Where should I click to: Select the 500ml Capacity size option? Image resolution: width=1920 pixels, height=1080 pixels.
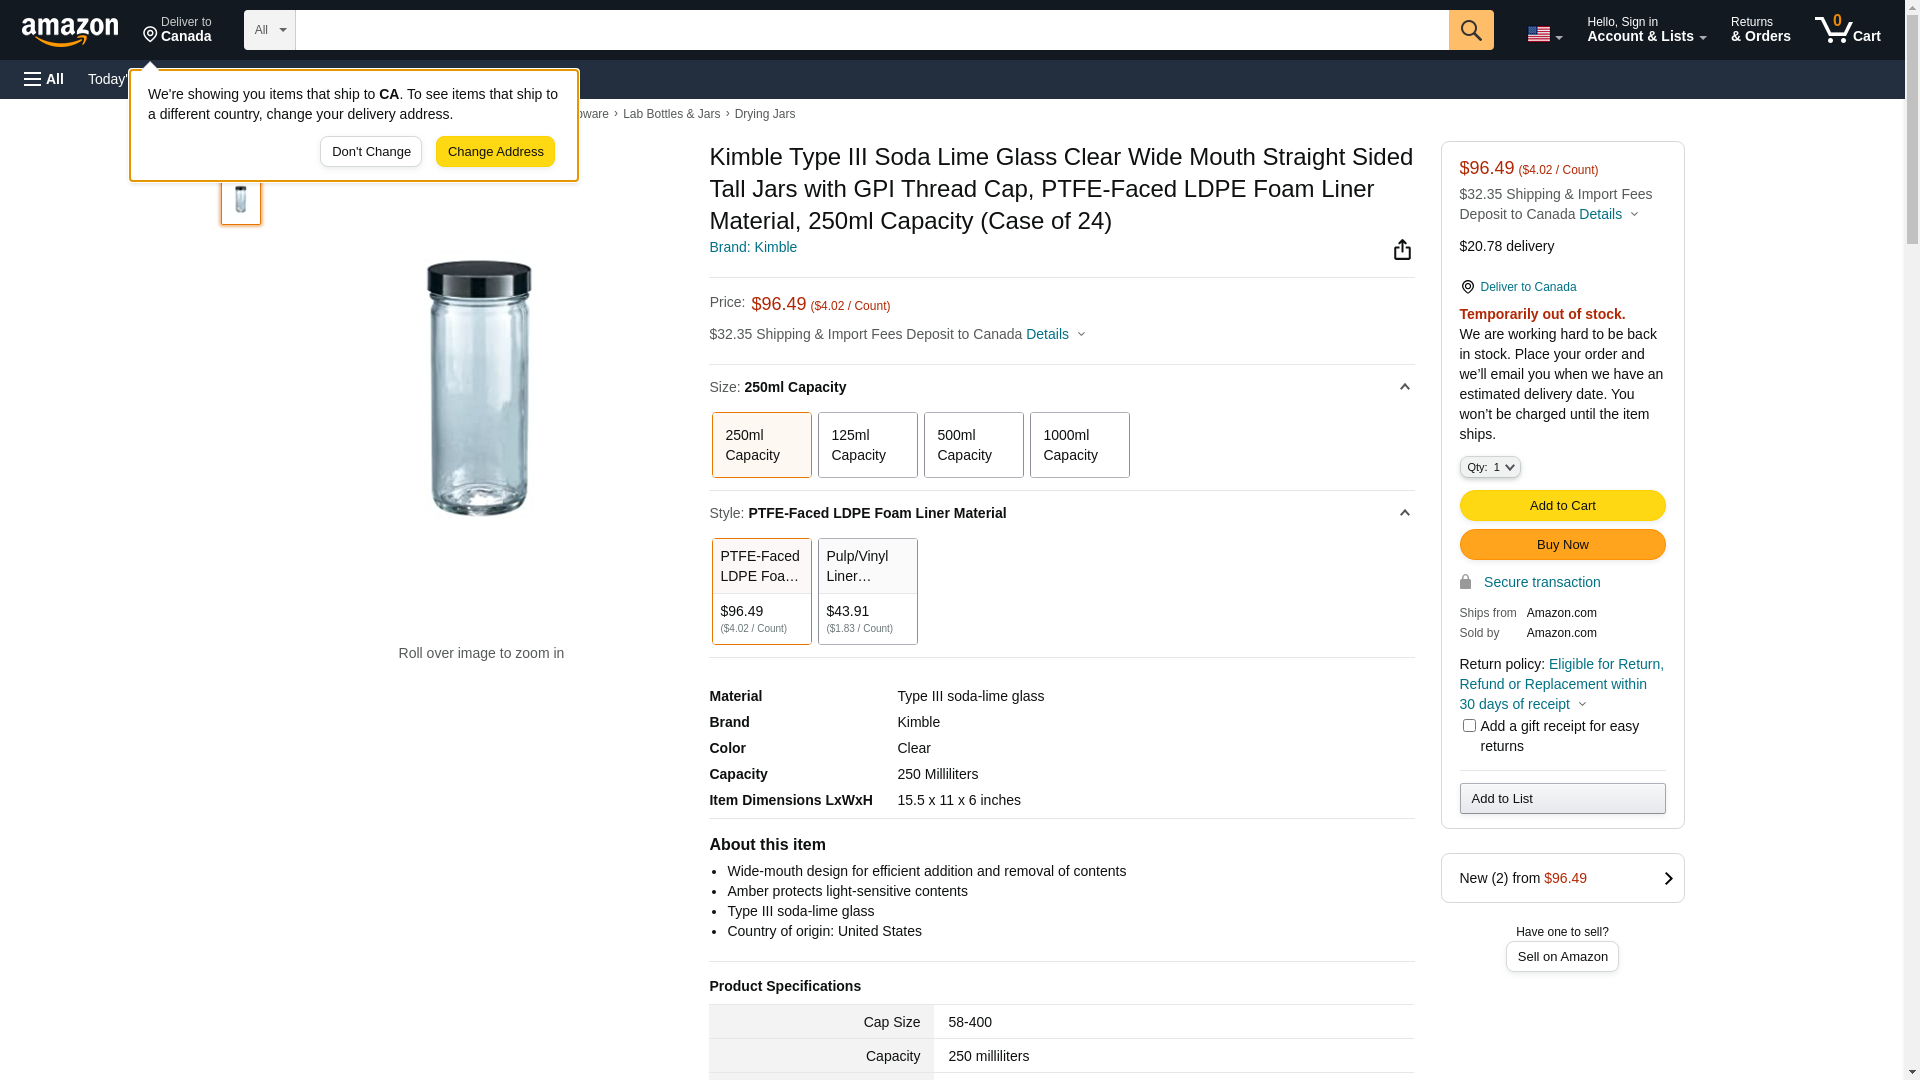(x=973, y=445)
